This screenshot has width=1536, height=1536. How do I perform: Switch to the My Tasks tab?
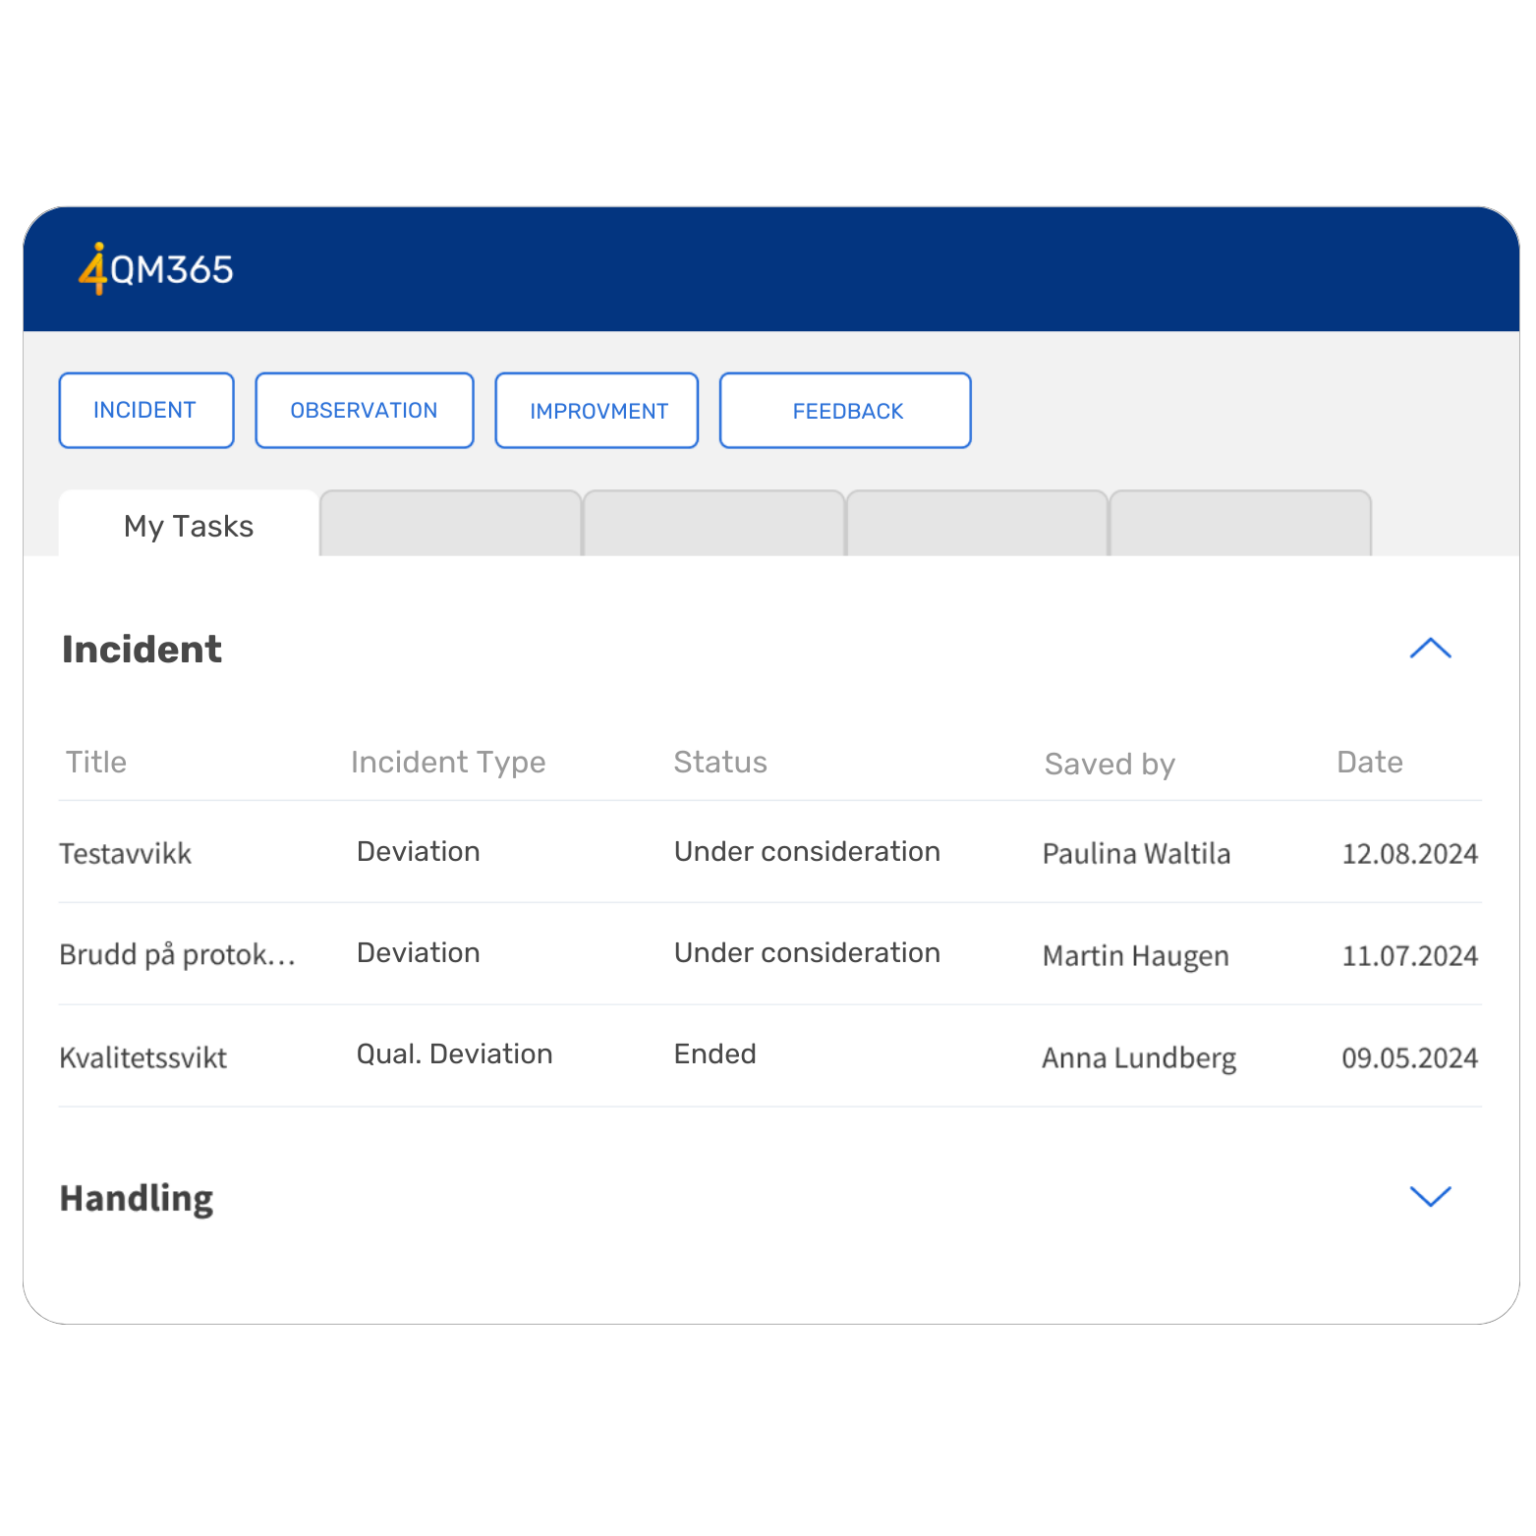[188, 526]
